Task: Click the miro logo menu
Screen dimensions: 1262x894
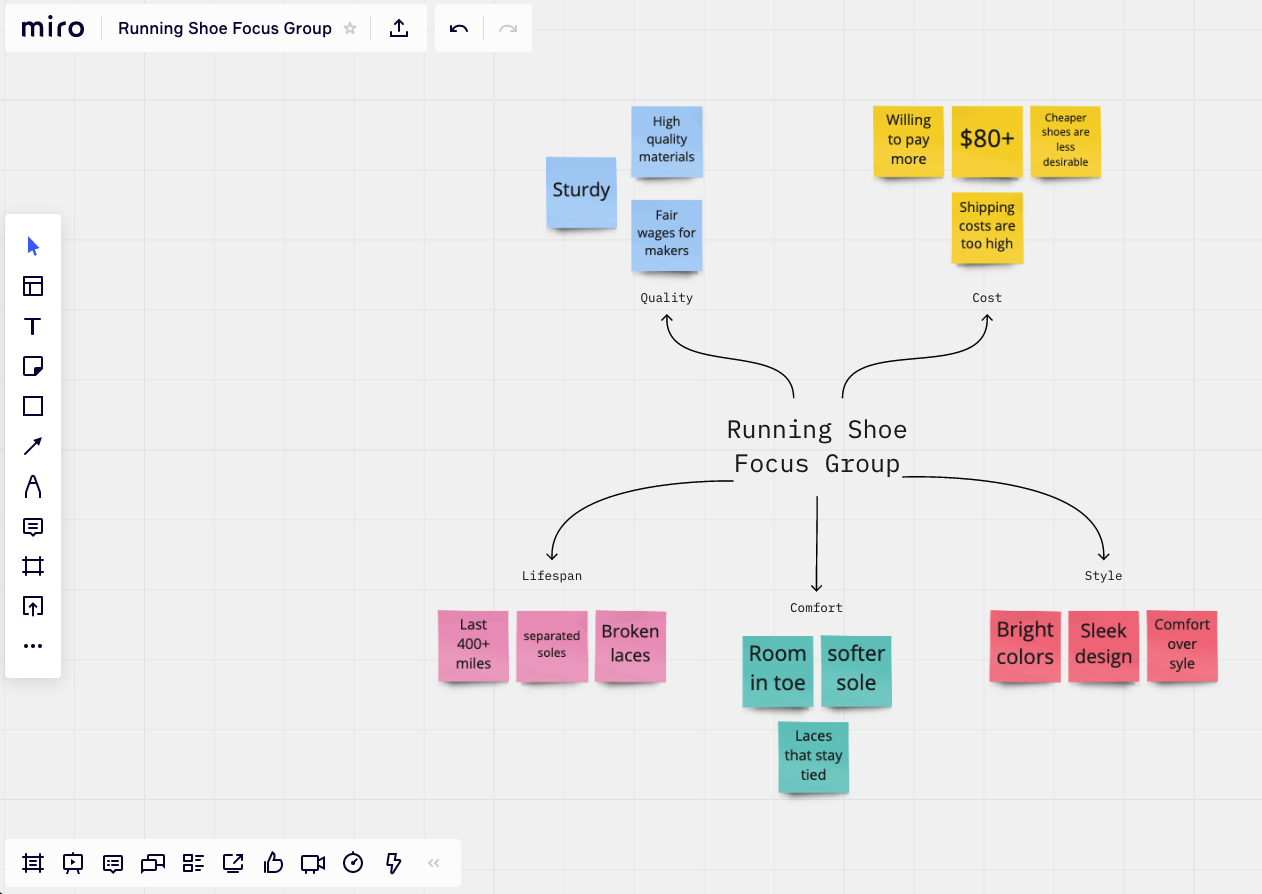Action: point(53,27)
